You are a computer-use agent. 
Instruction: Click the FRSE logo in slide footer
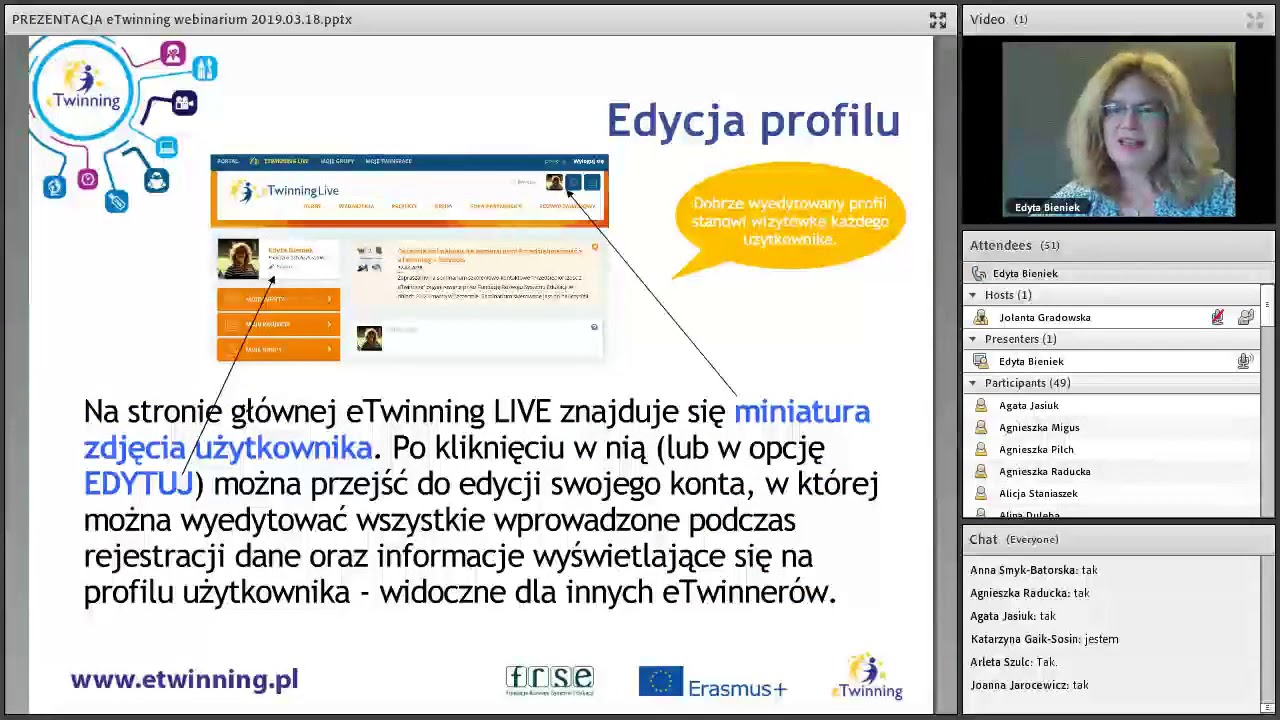tap(550, 681)
